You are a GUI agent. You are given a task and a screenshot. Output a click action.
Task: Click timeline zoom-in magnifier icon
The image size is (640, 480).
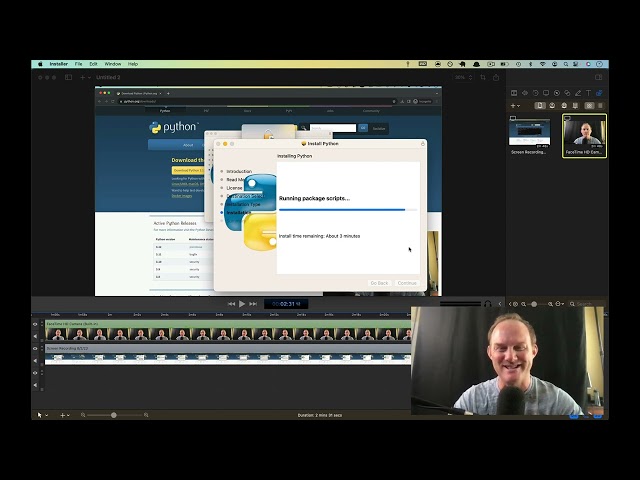click(x=146, y=415)
